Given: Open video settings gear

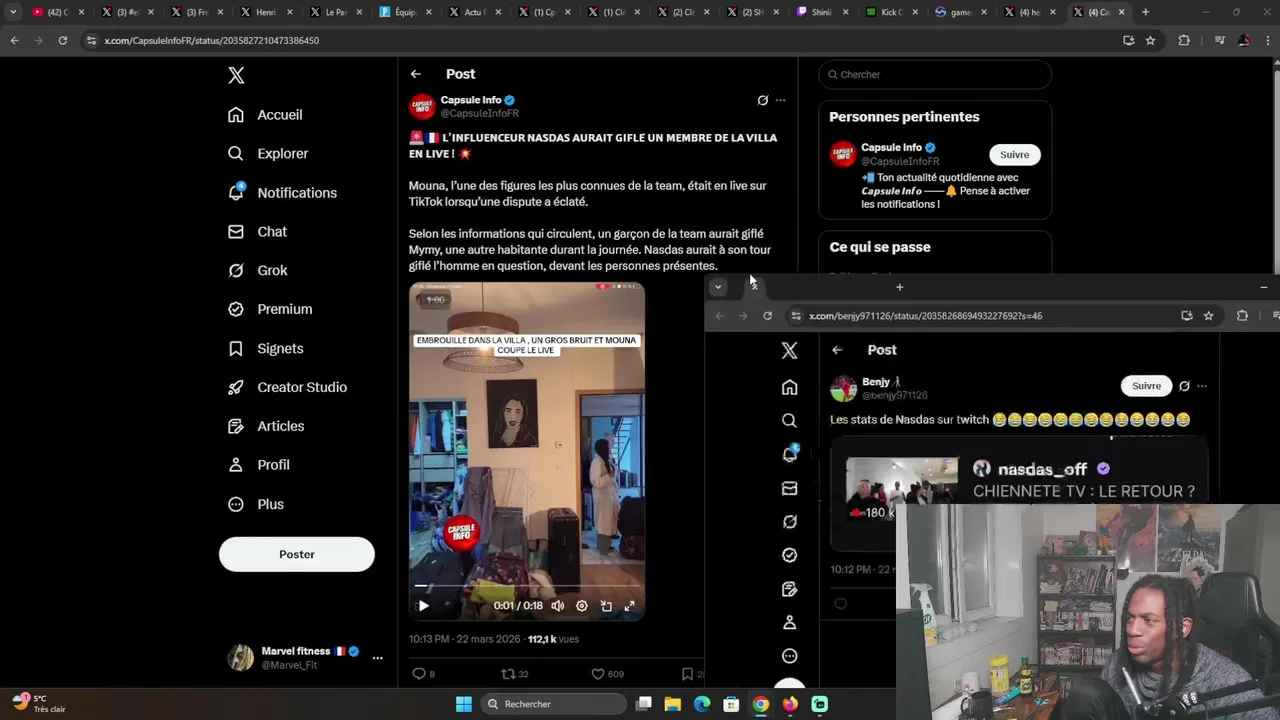Looking at the screenshot, I should click(x=582, y=606).
